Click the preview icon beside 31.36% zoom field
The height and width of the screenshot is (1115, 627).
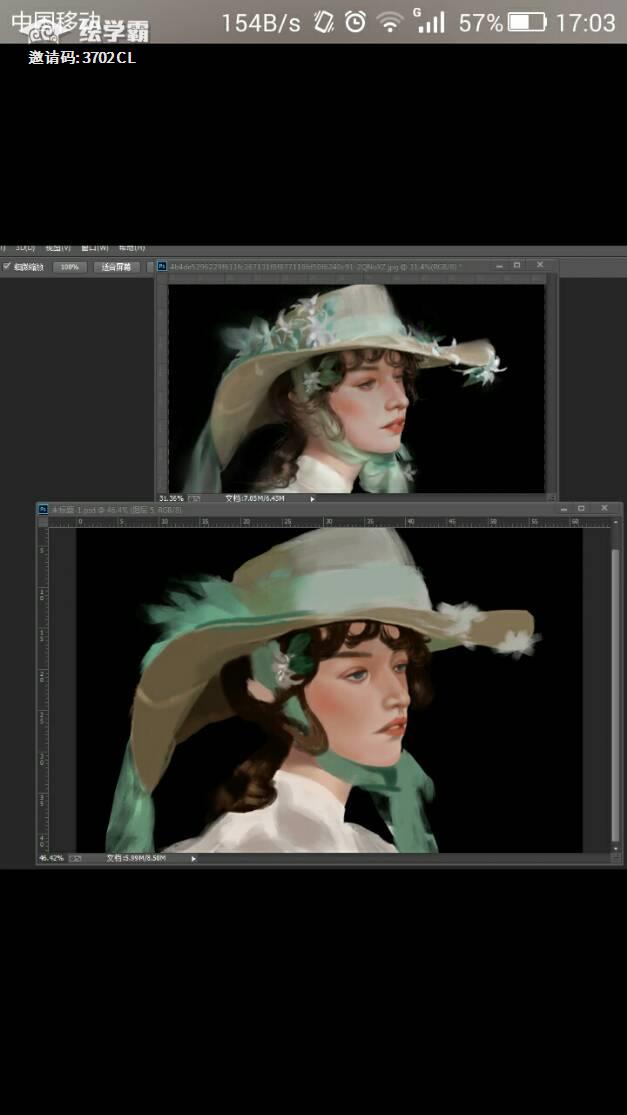193,498
